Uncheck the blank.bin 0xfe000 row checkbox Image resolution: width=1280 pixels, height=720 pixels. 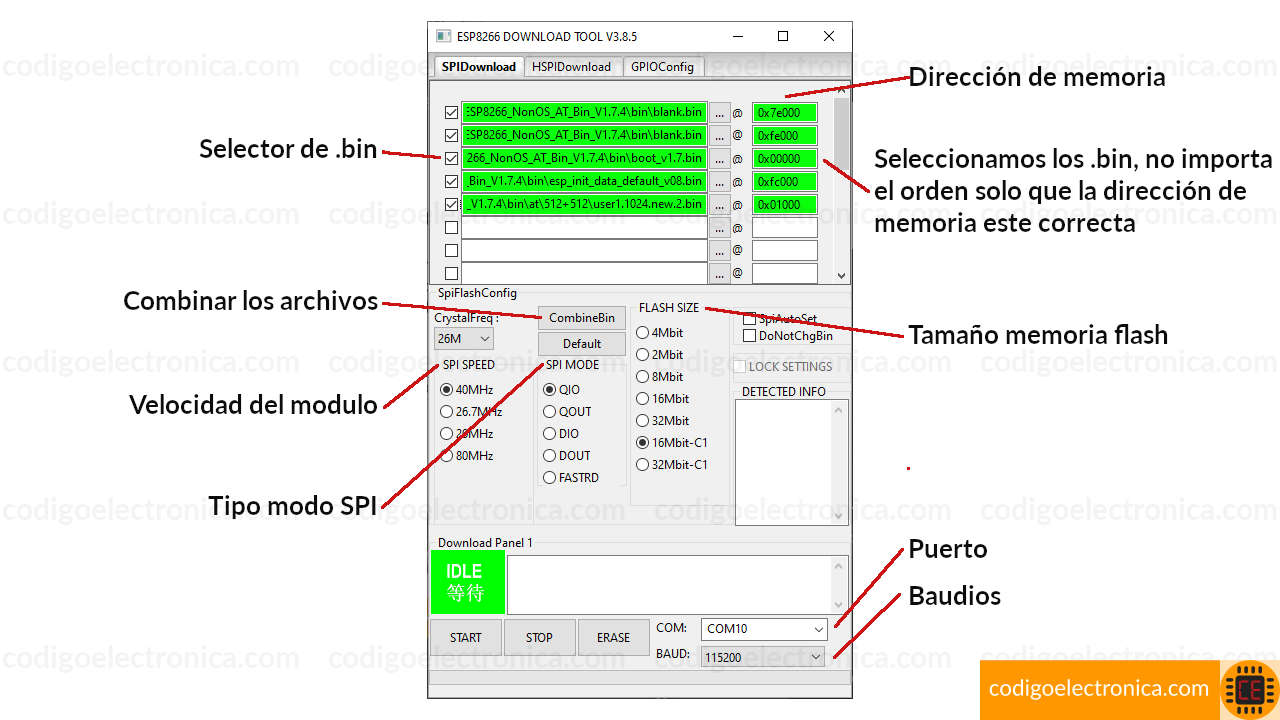[x=451, y=135]
